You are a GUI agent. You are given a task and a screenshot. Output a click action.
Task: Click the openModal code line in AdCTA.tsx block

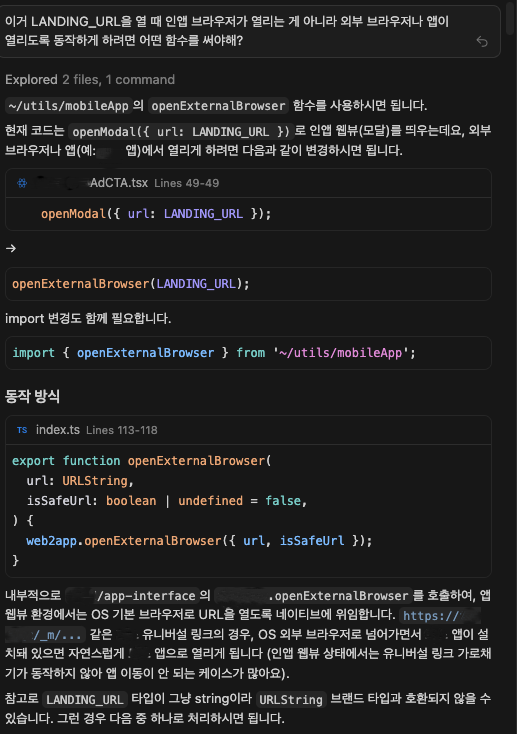tap(156, 214)
